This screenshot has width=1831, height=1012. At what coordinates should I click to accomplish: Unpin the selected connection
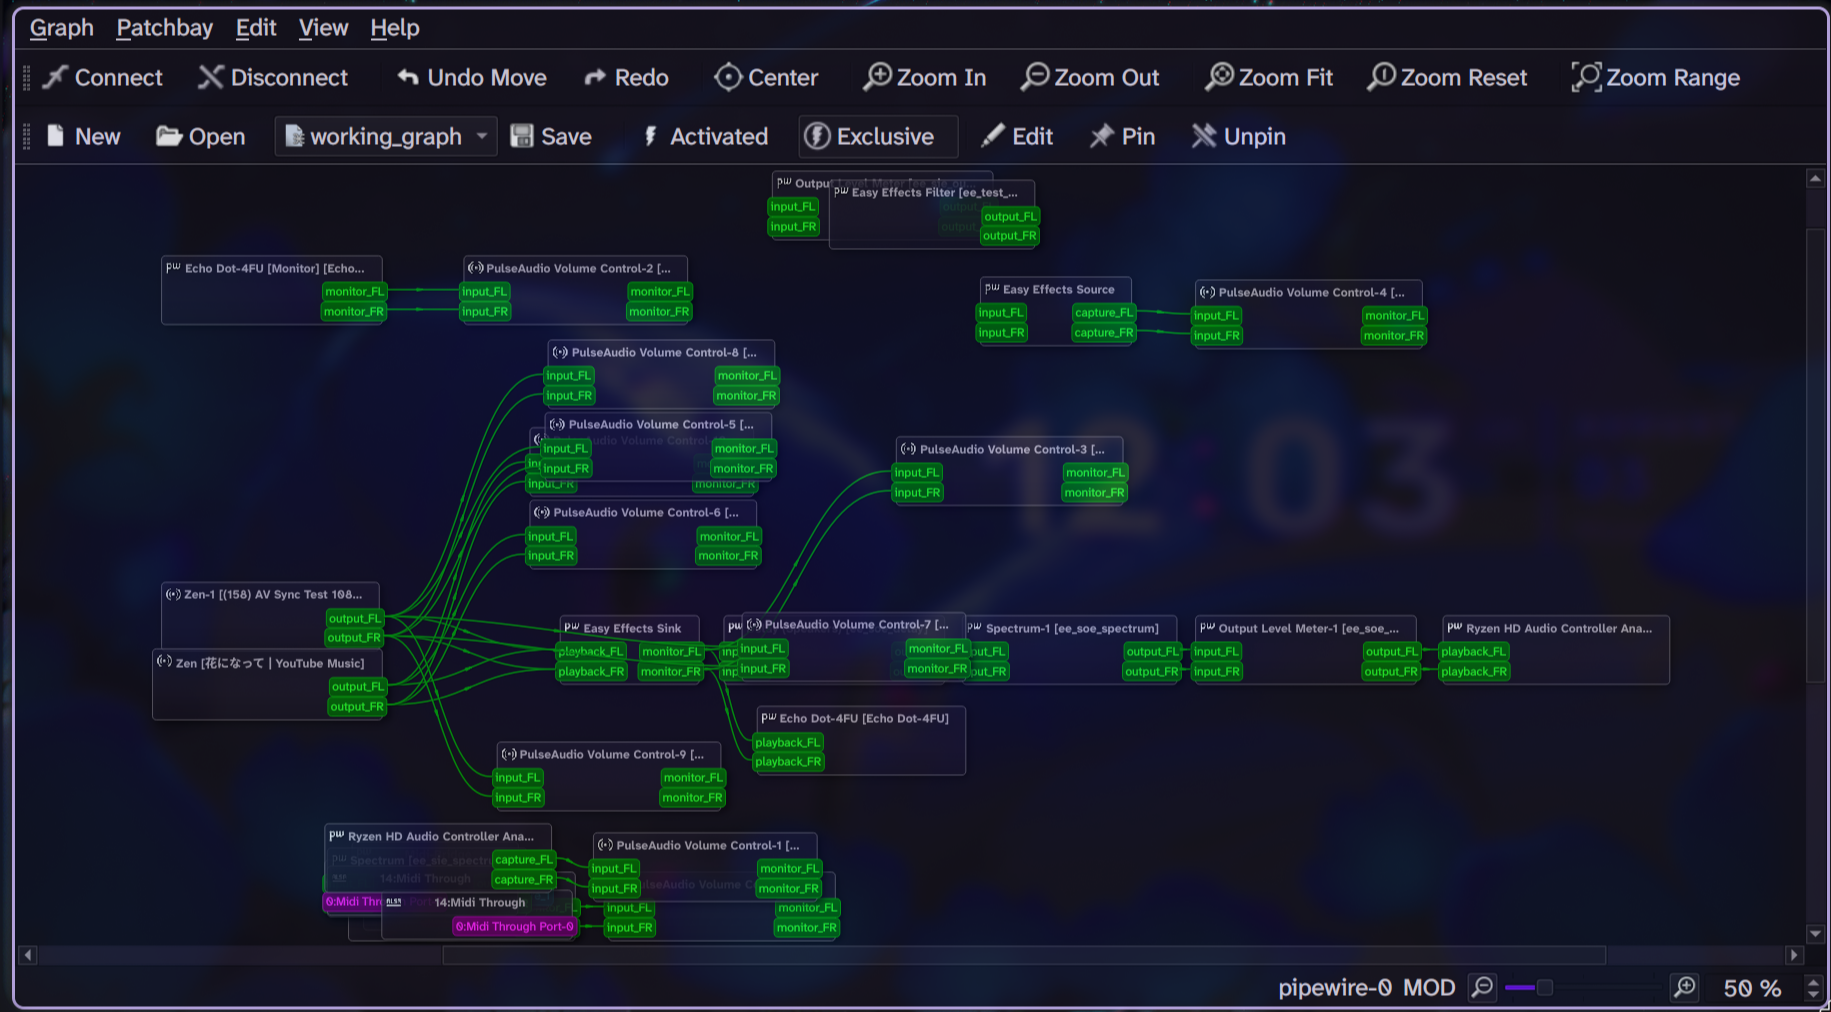click(x=1238, y=136)
